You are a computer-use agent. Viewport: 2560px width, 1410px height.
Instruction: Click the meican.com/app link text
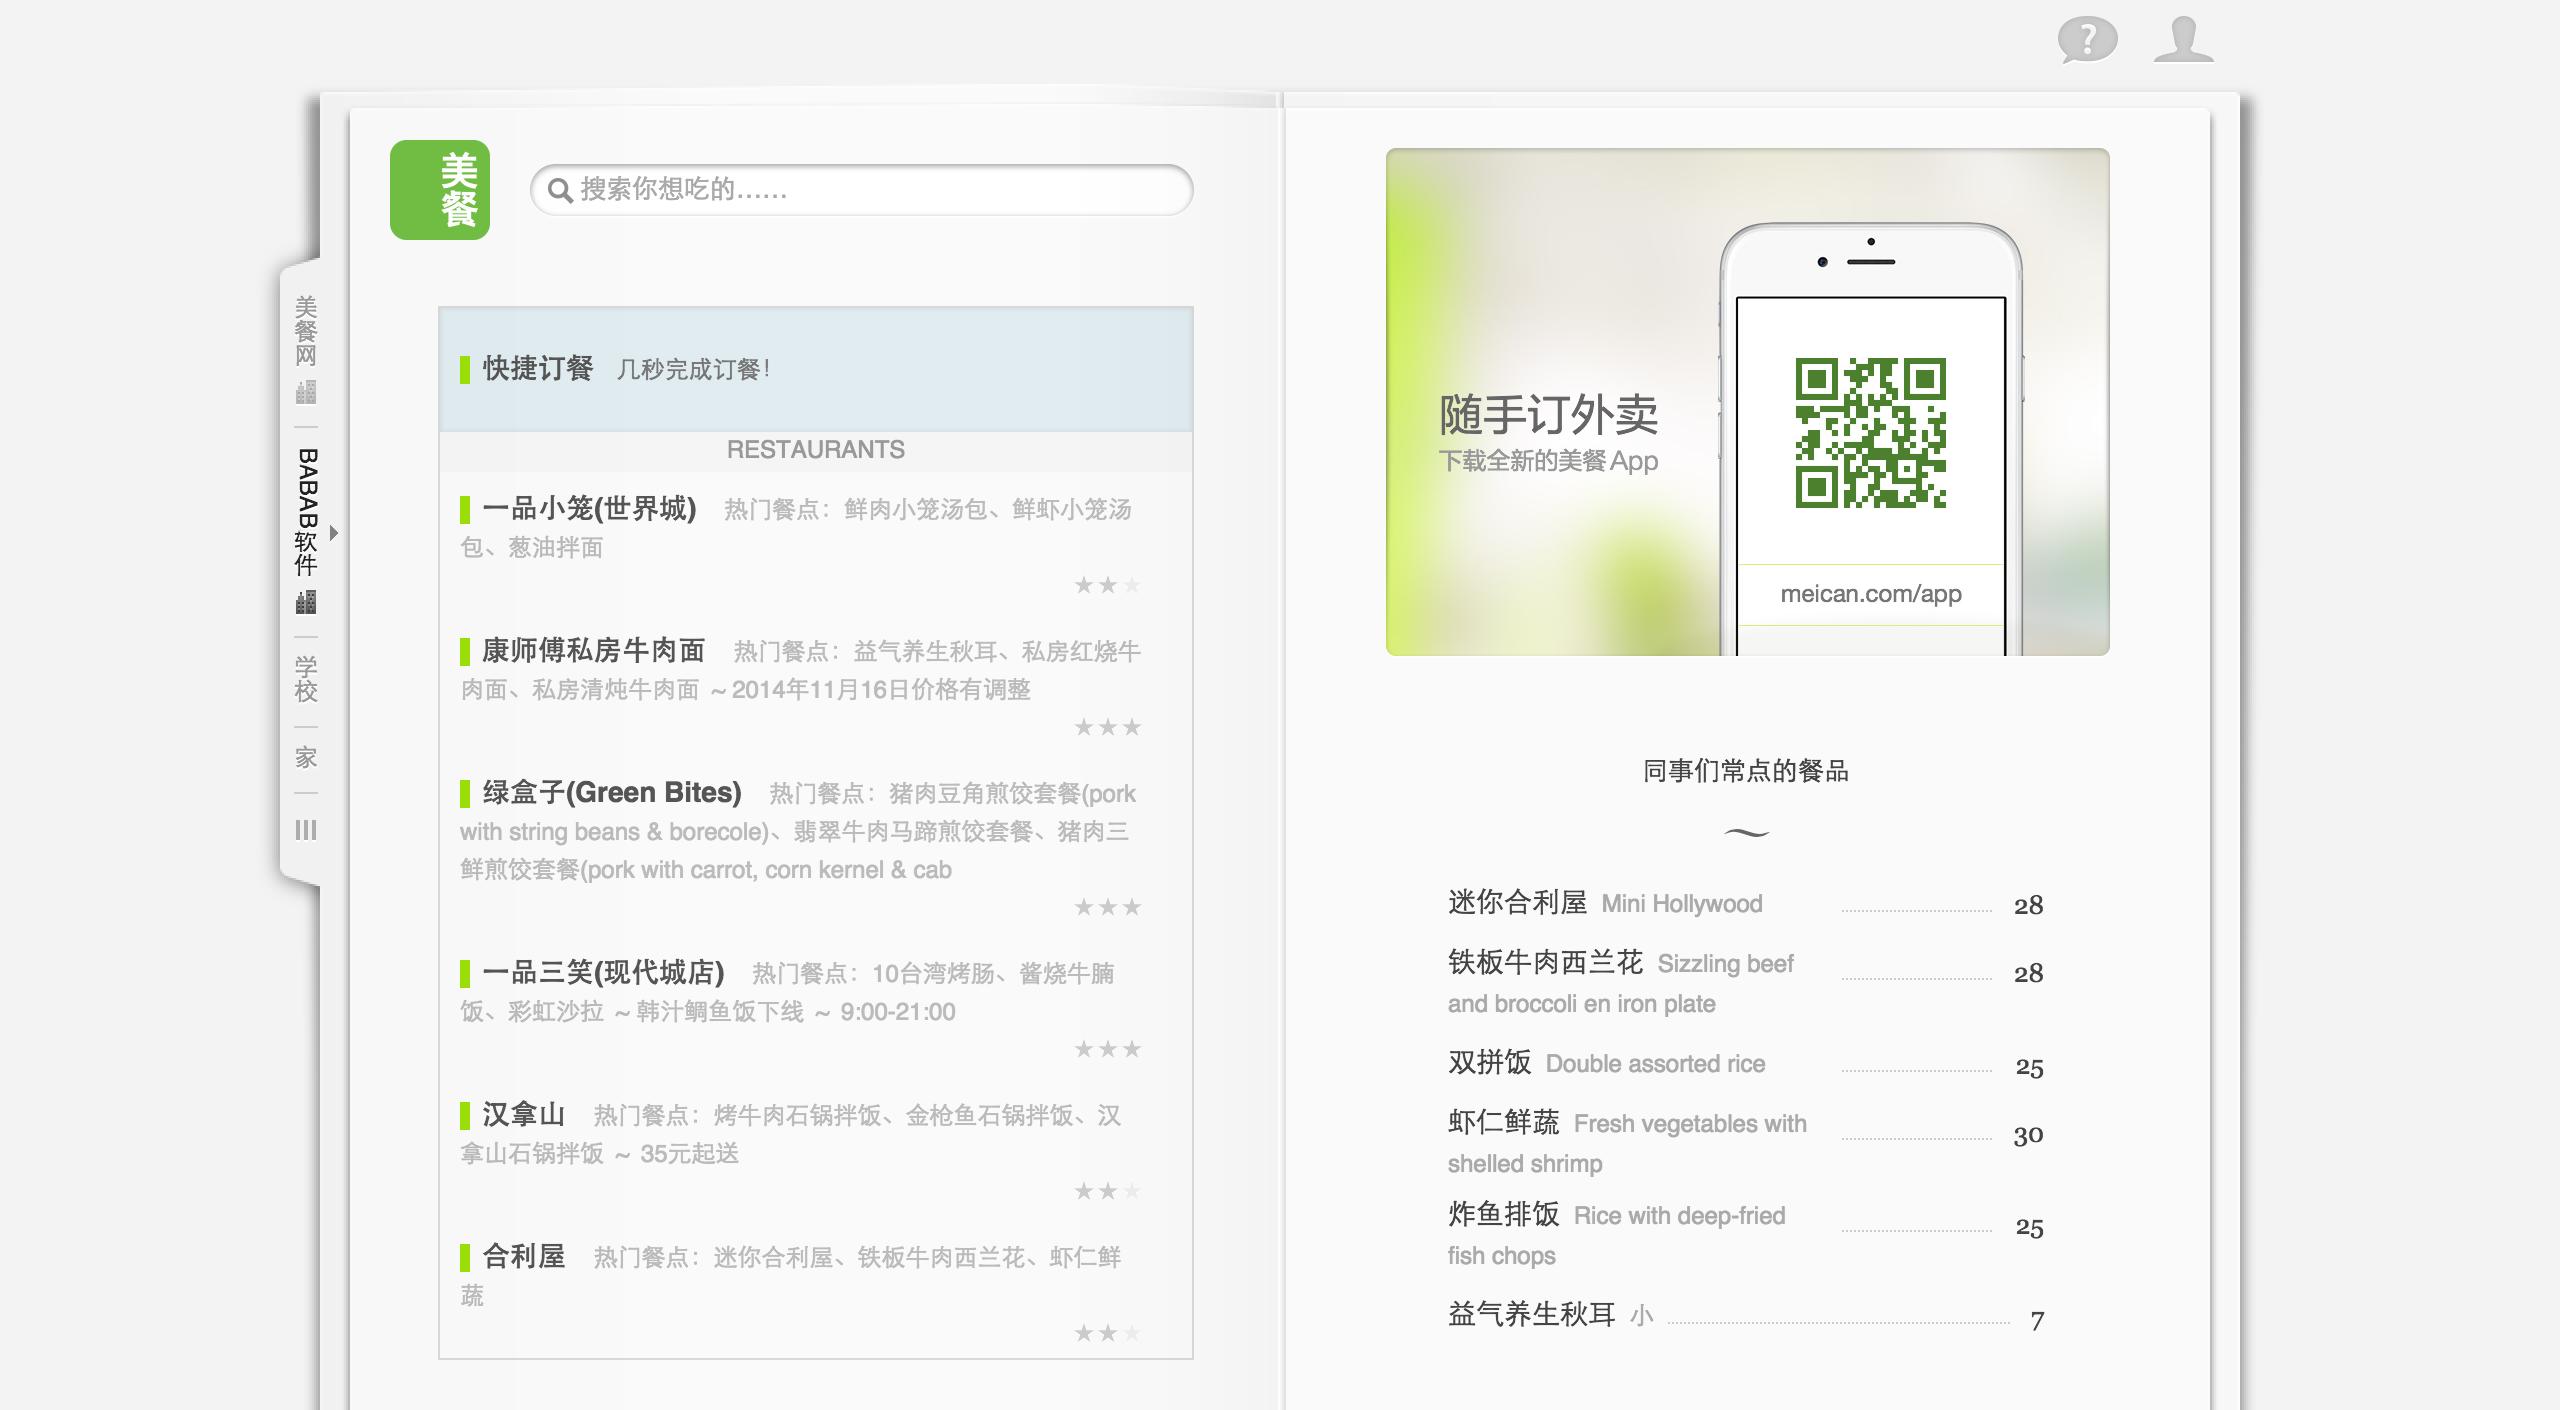point(1871,594)
